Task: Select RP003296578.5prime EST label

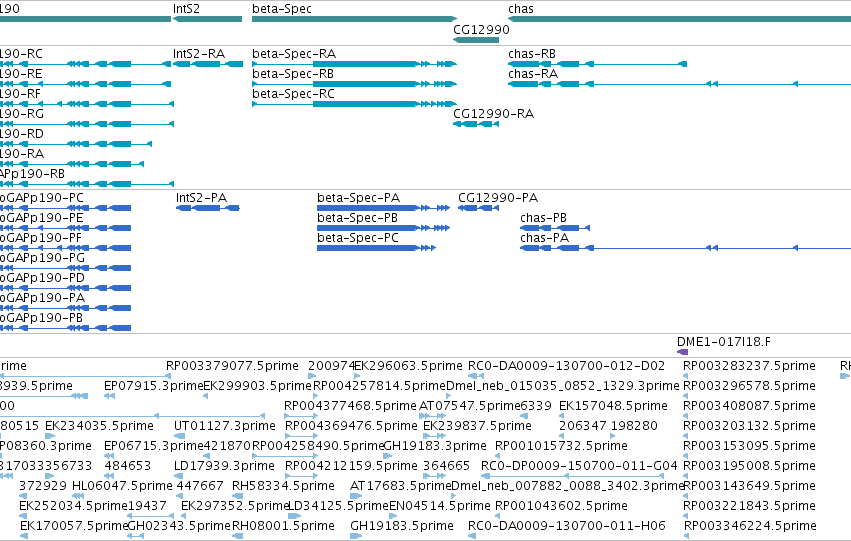Action: (749, 386)
